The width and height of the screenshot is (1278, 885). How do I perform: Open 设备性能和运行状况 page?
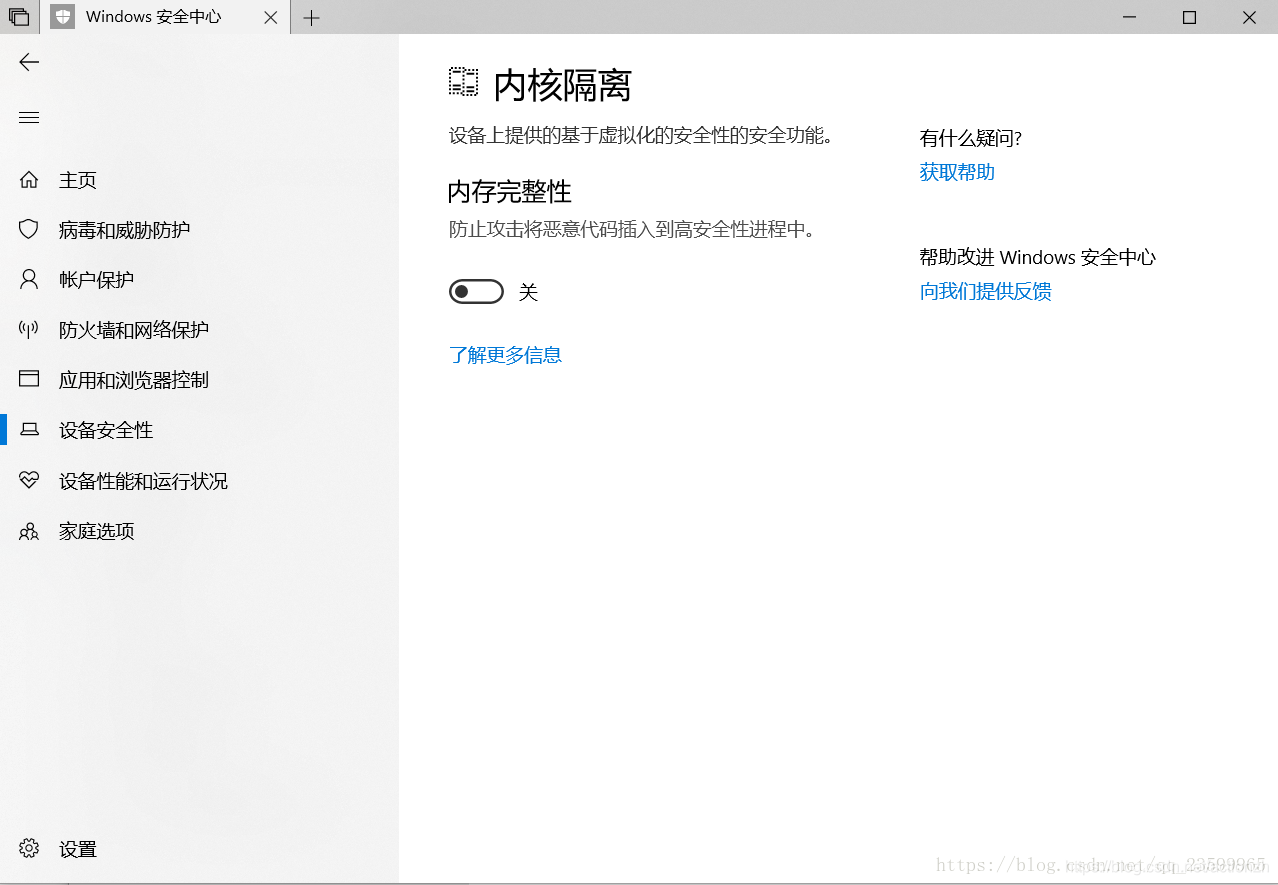point(143,481)
